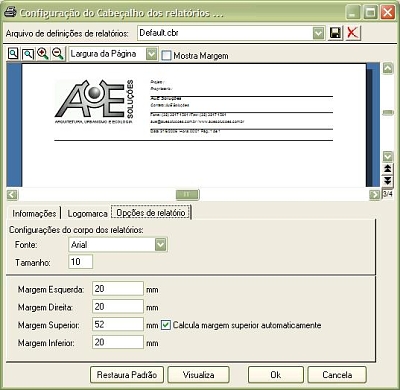
Task: Click the 'Arquivo de definições de relatórios:' label
Action: 67,33
